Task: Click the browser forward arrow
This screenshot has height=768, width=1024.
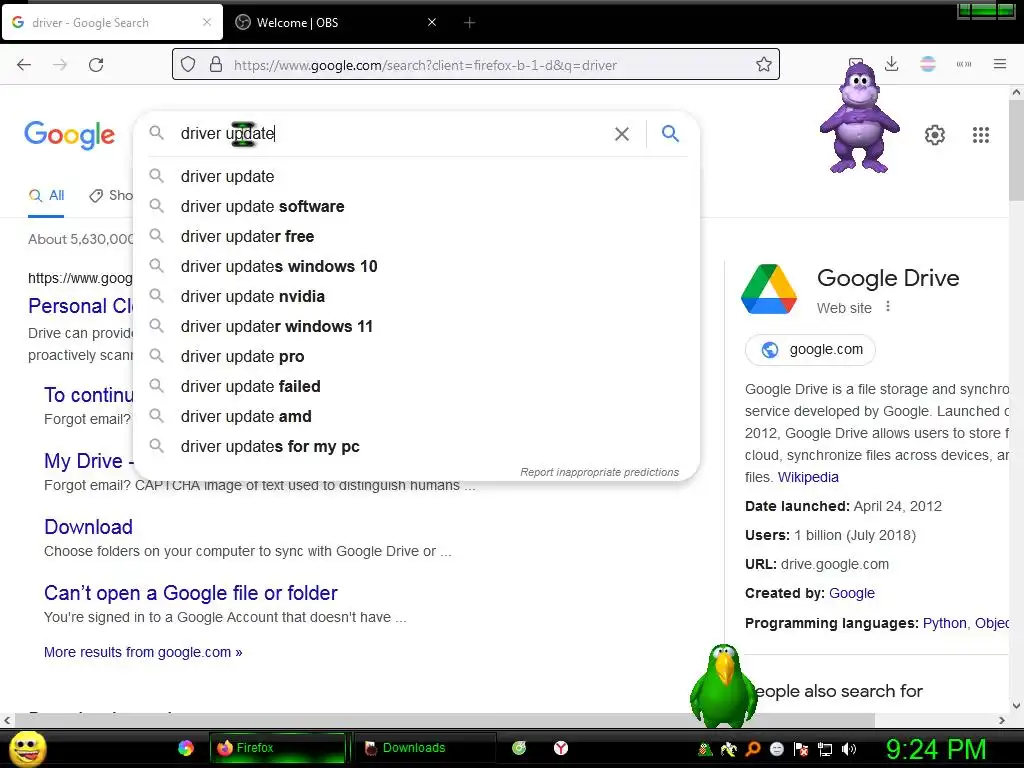Action: [60, 65]
